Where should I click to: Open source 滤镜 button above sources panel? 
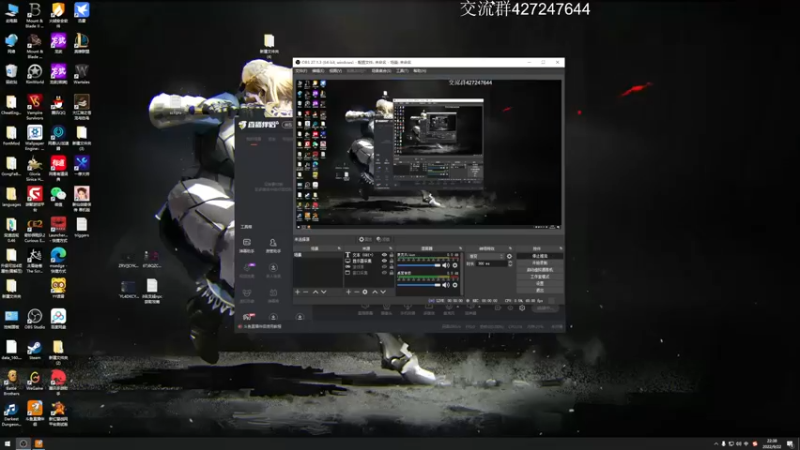coord(383,239)
